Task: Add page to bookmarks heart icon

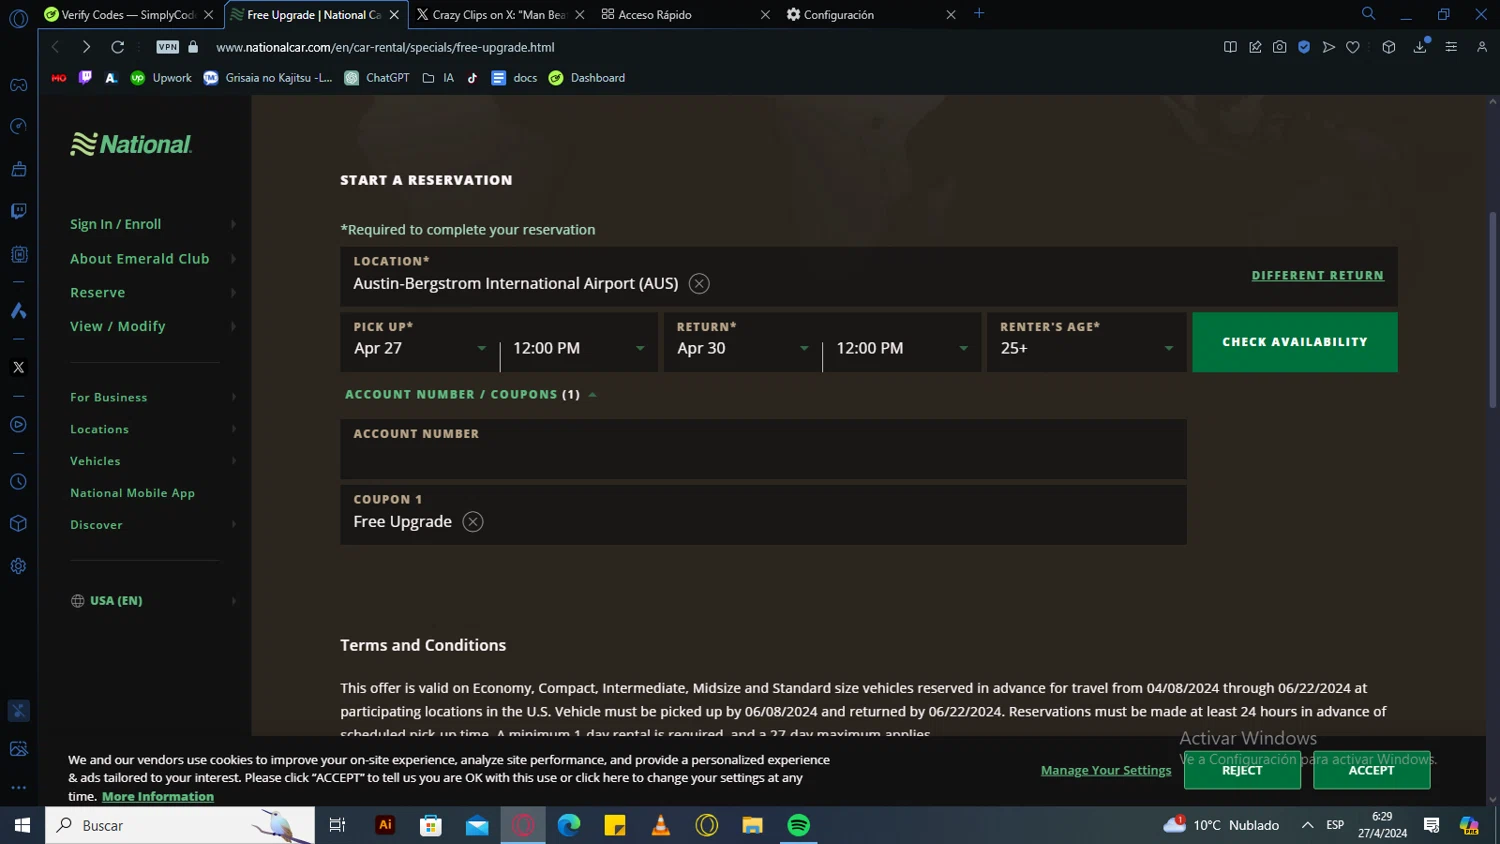Action: click(x=1353, y=47)
